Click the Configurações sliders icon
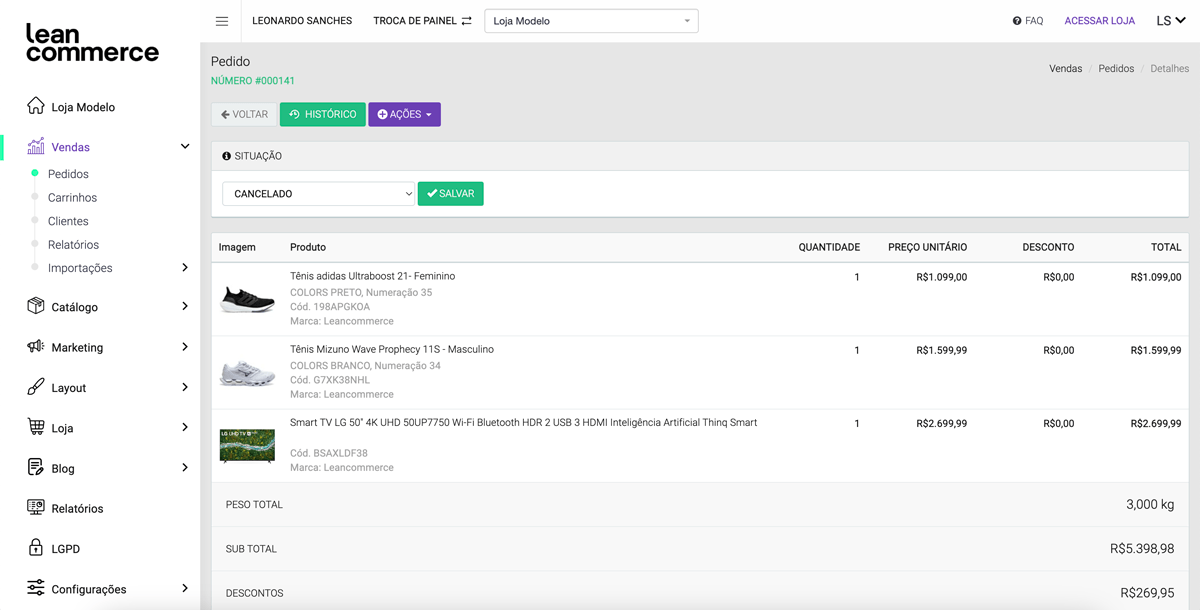1200x610 pixels. click(36, 588)
